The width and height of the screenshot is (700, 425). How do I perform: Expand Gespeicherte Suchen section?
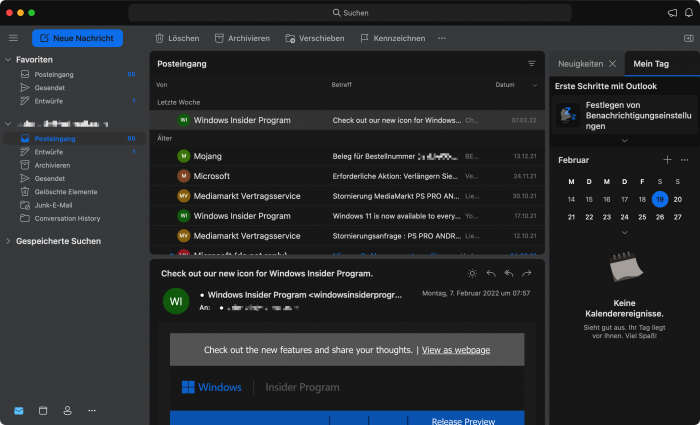[8, 241]
